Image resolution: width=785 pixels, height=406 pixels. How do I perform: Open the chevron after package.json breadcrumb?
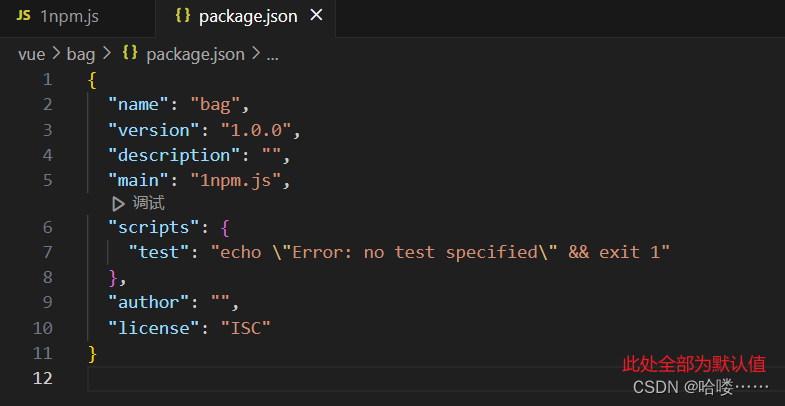(x=256, y=54)
